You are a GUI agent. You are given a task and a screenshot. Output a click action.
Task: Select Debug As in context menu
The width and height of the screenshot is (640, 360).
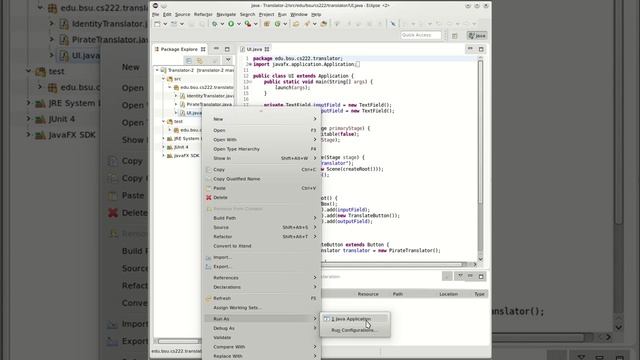(x=262, y=328)
